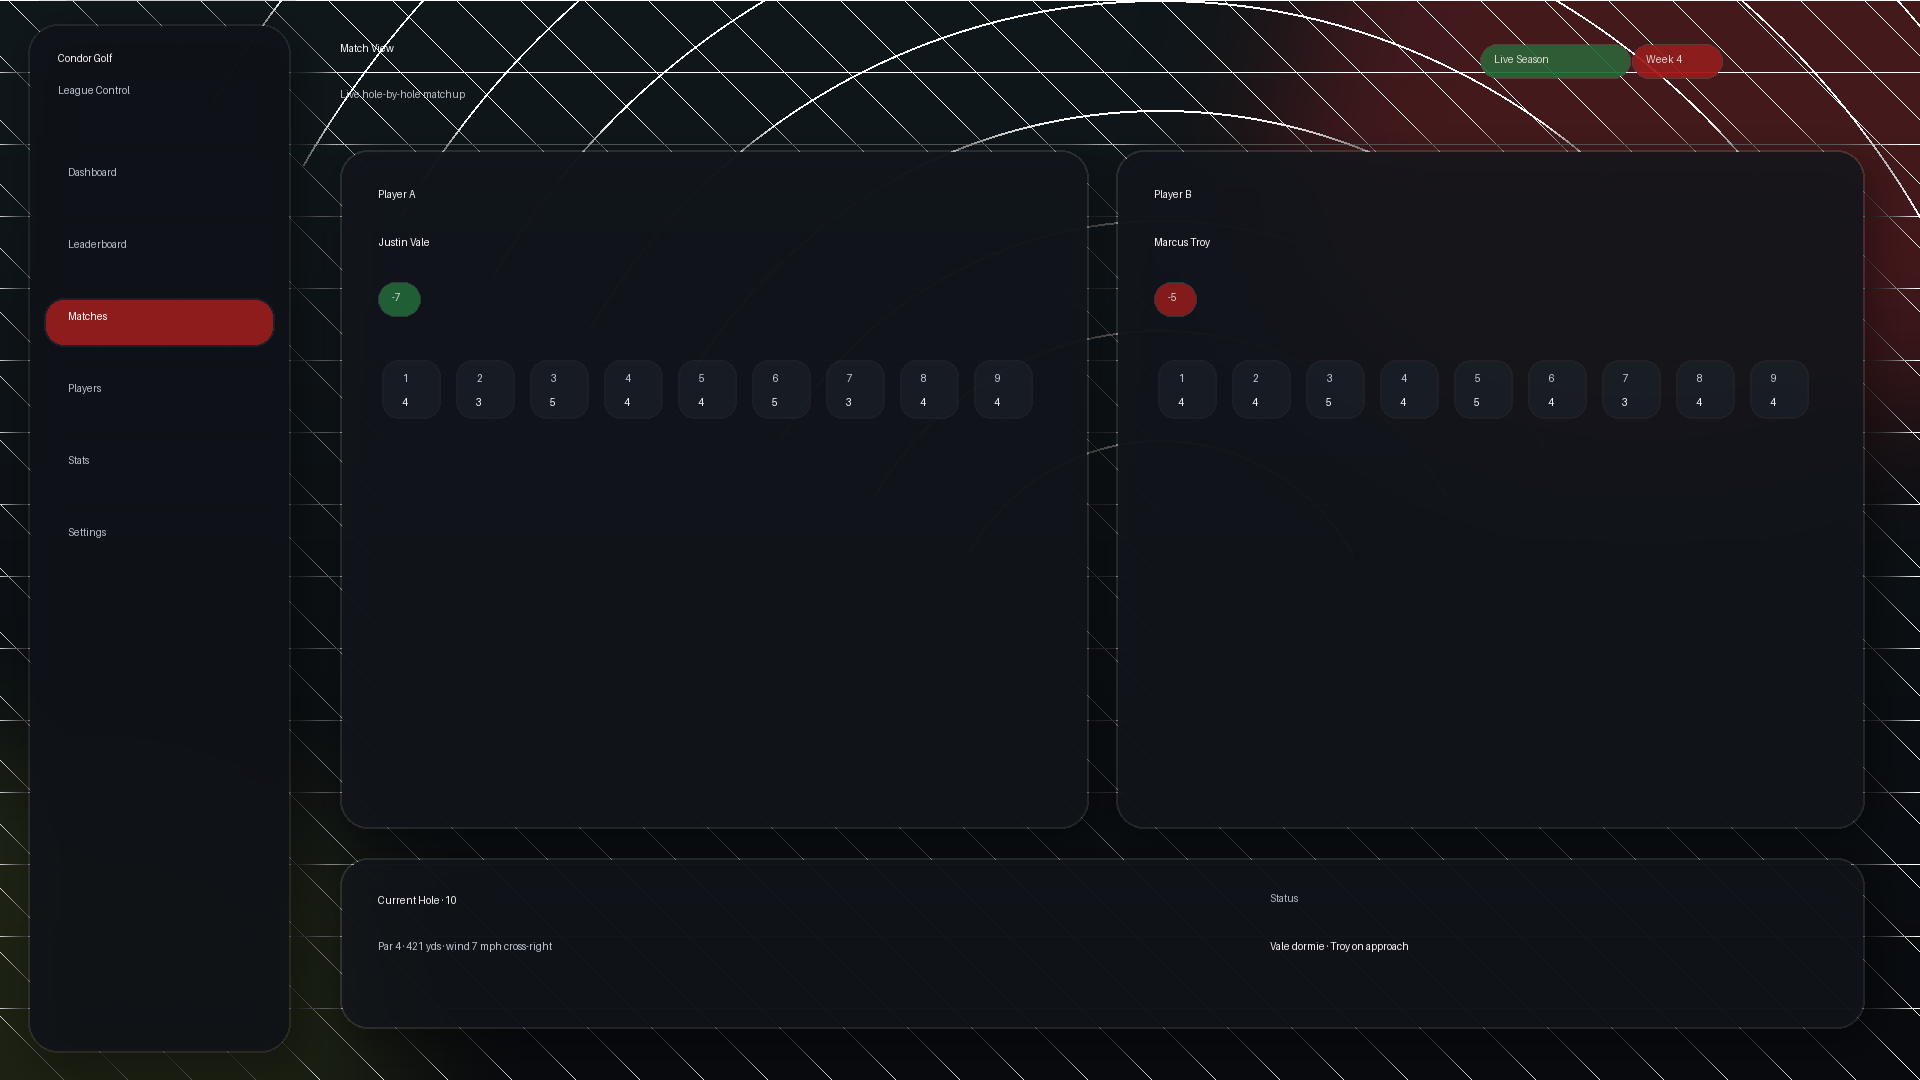Image resolution: width=1920 pixels, height=1080 pixels.
Task: Click the Current Hole · 10 heading
Action: coord(417,901)
